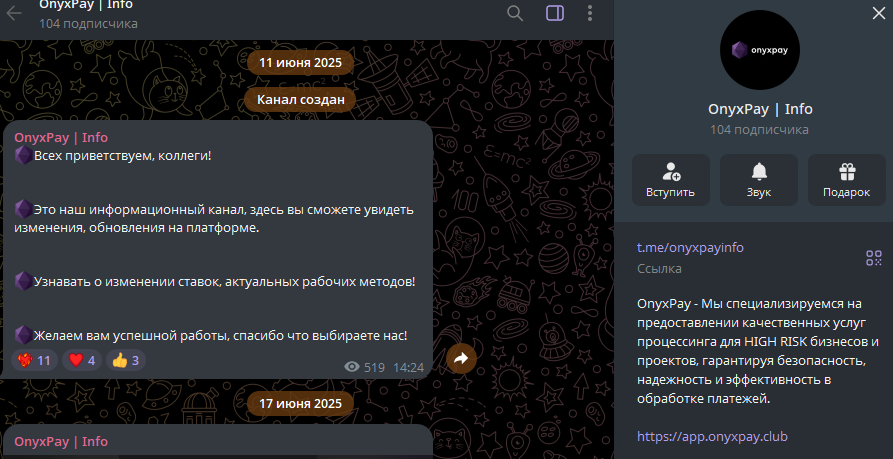
Task: Click the message time 14:24
Action: [x=408, y=367]
